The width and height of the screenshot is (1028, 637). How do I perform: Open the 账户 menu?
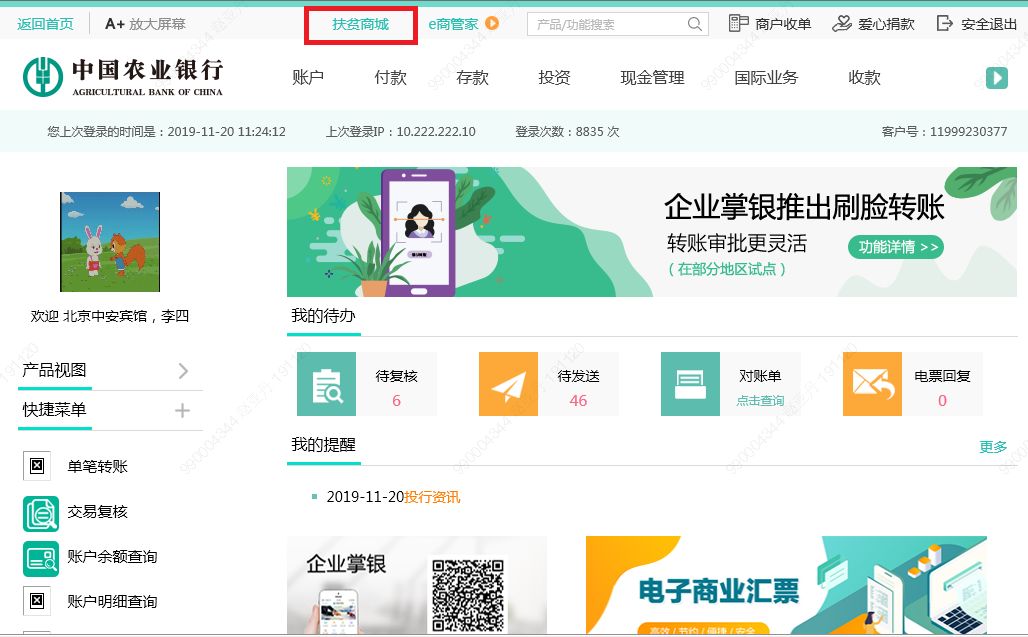pyautogui.click(x=308, y=78)
